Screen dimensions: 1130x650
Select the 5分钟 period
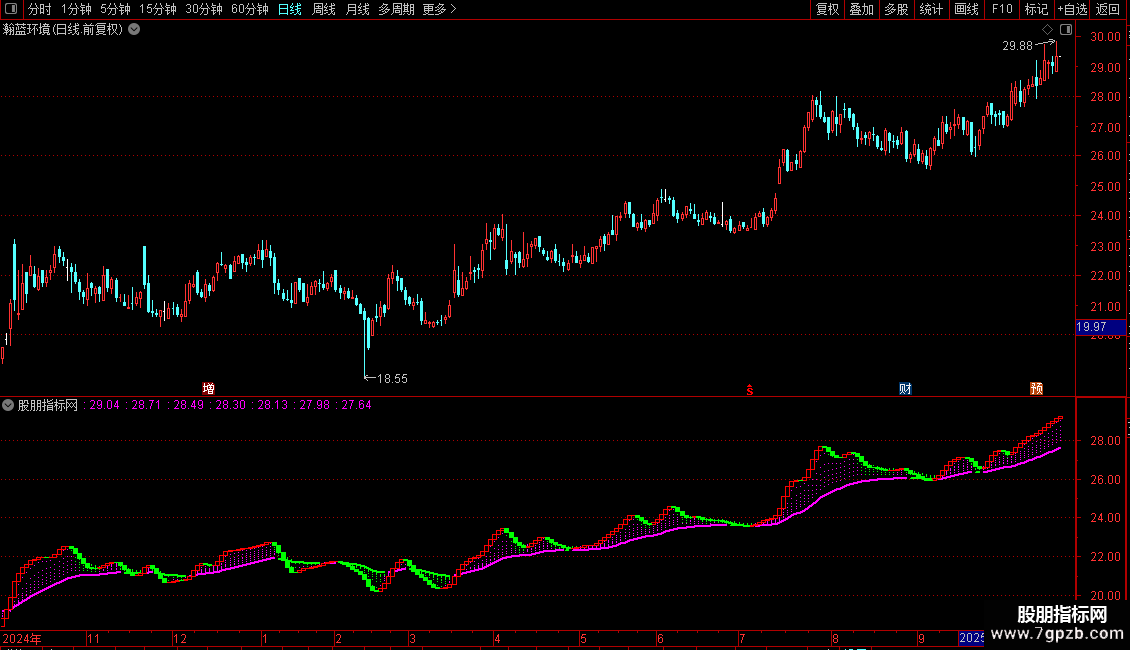(x=115, y=9)
